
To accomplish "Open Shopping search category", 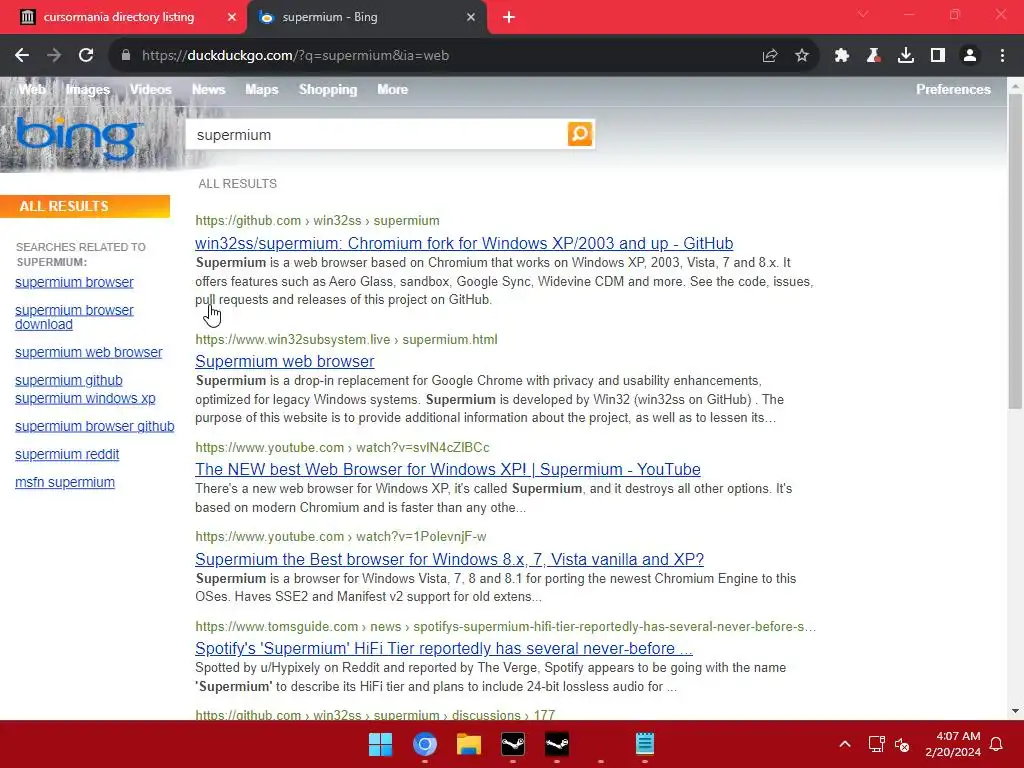I will pyautogui.click(x=328, y=89).
